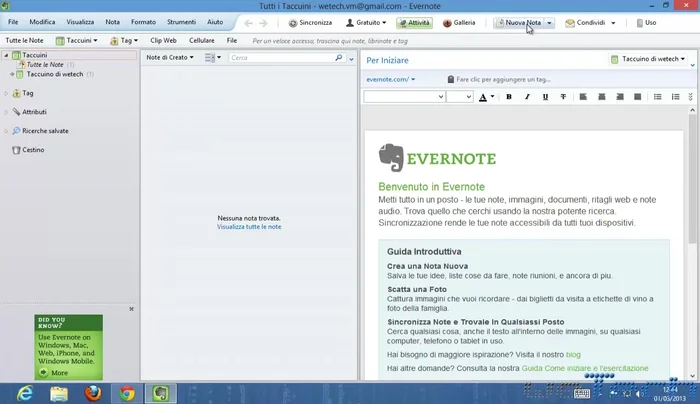Screen dimensions: 700x404
Task: Open the Note di Creato sort dropdown
Action: pyautogui.click(x=170, y=58)
